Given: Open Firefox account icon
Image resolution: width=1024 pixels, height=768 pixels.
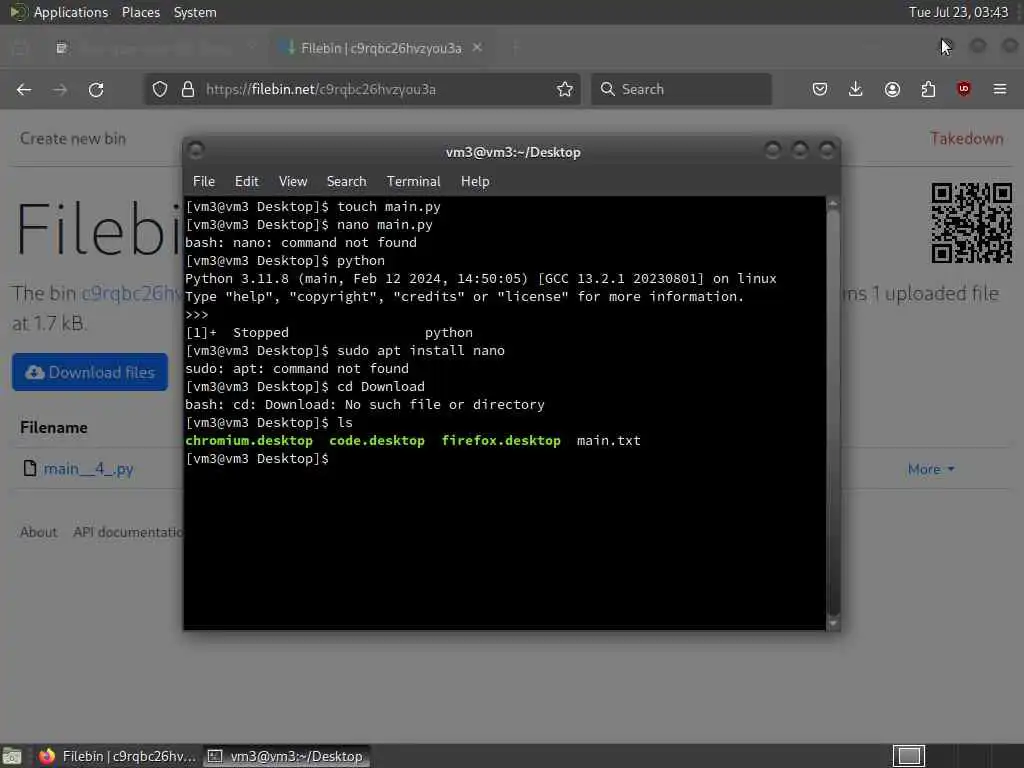Looking at the screenshot, I should [x=892, y=89].
